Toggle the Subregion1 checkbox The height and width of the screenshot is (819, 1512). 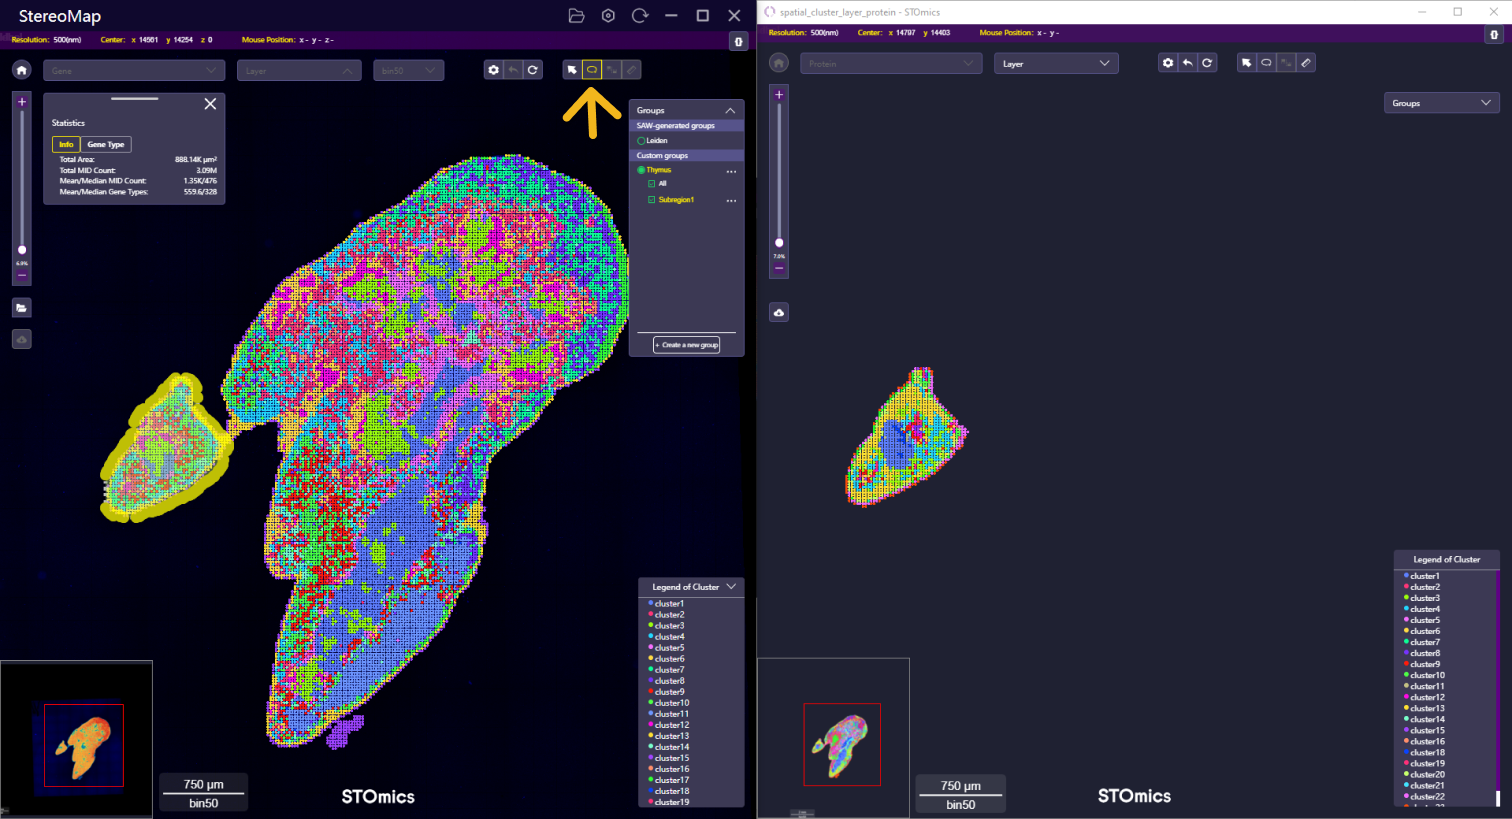[652, 200]
